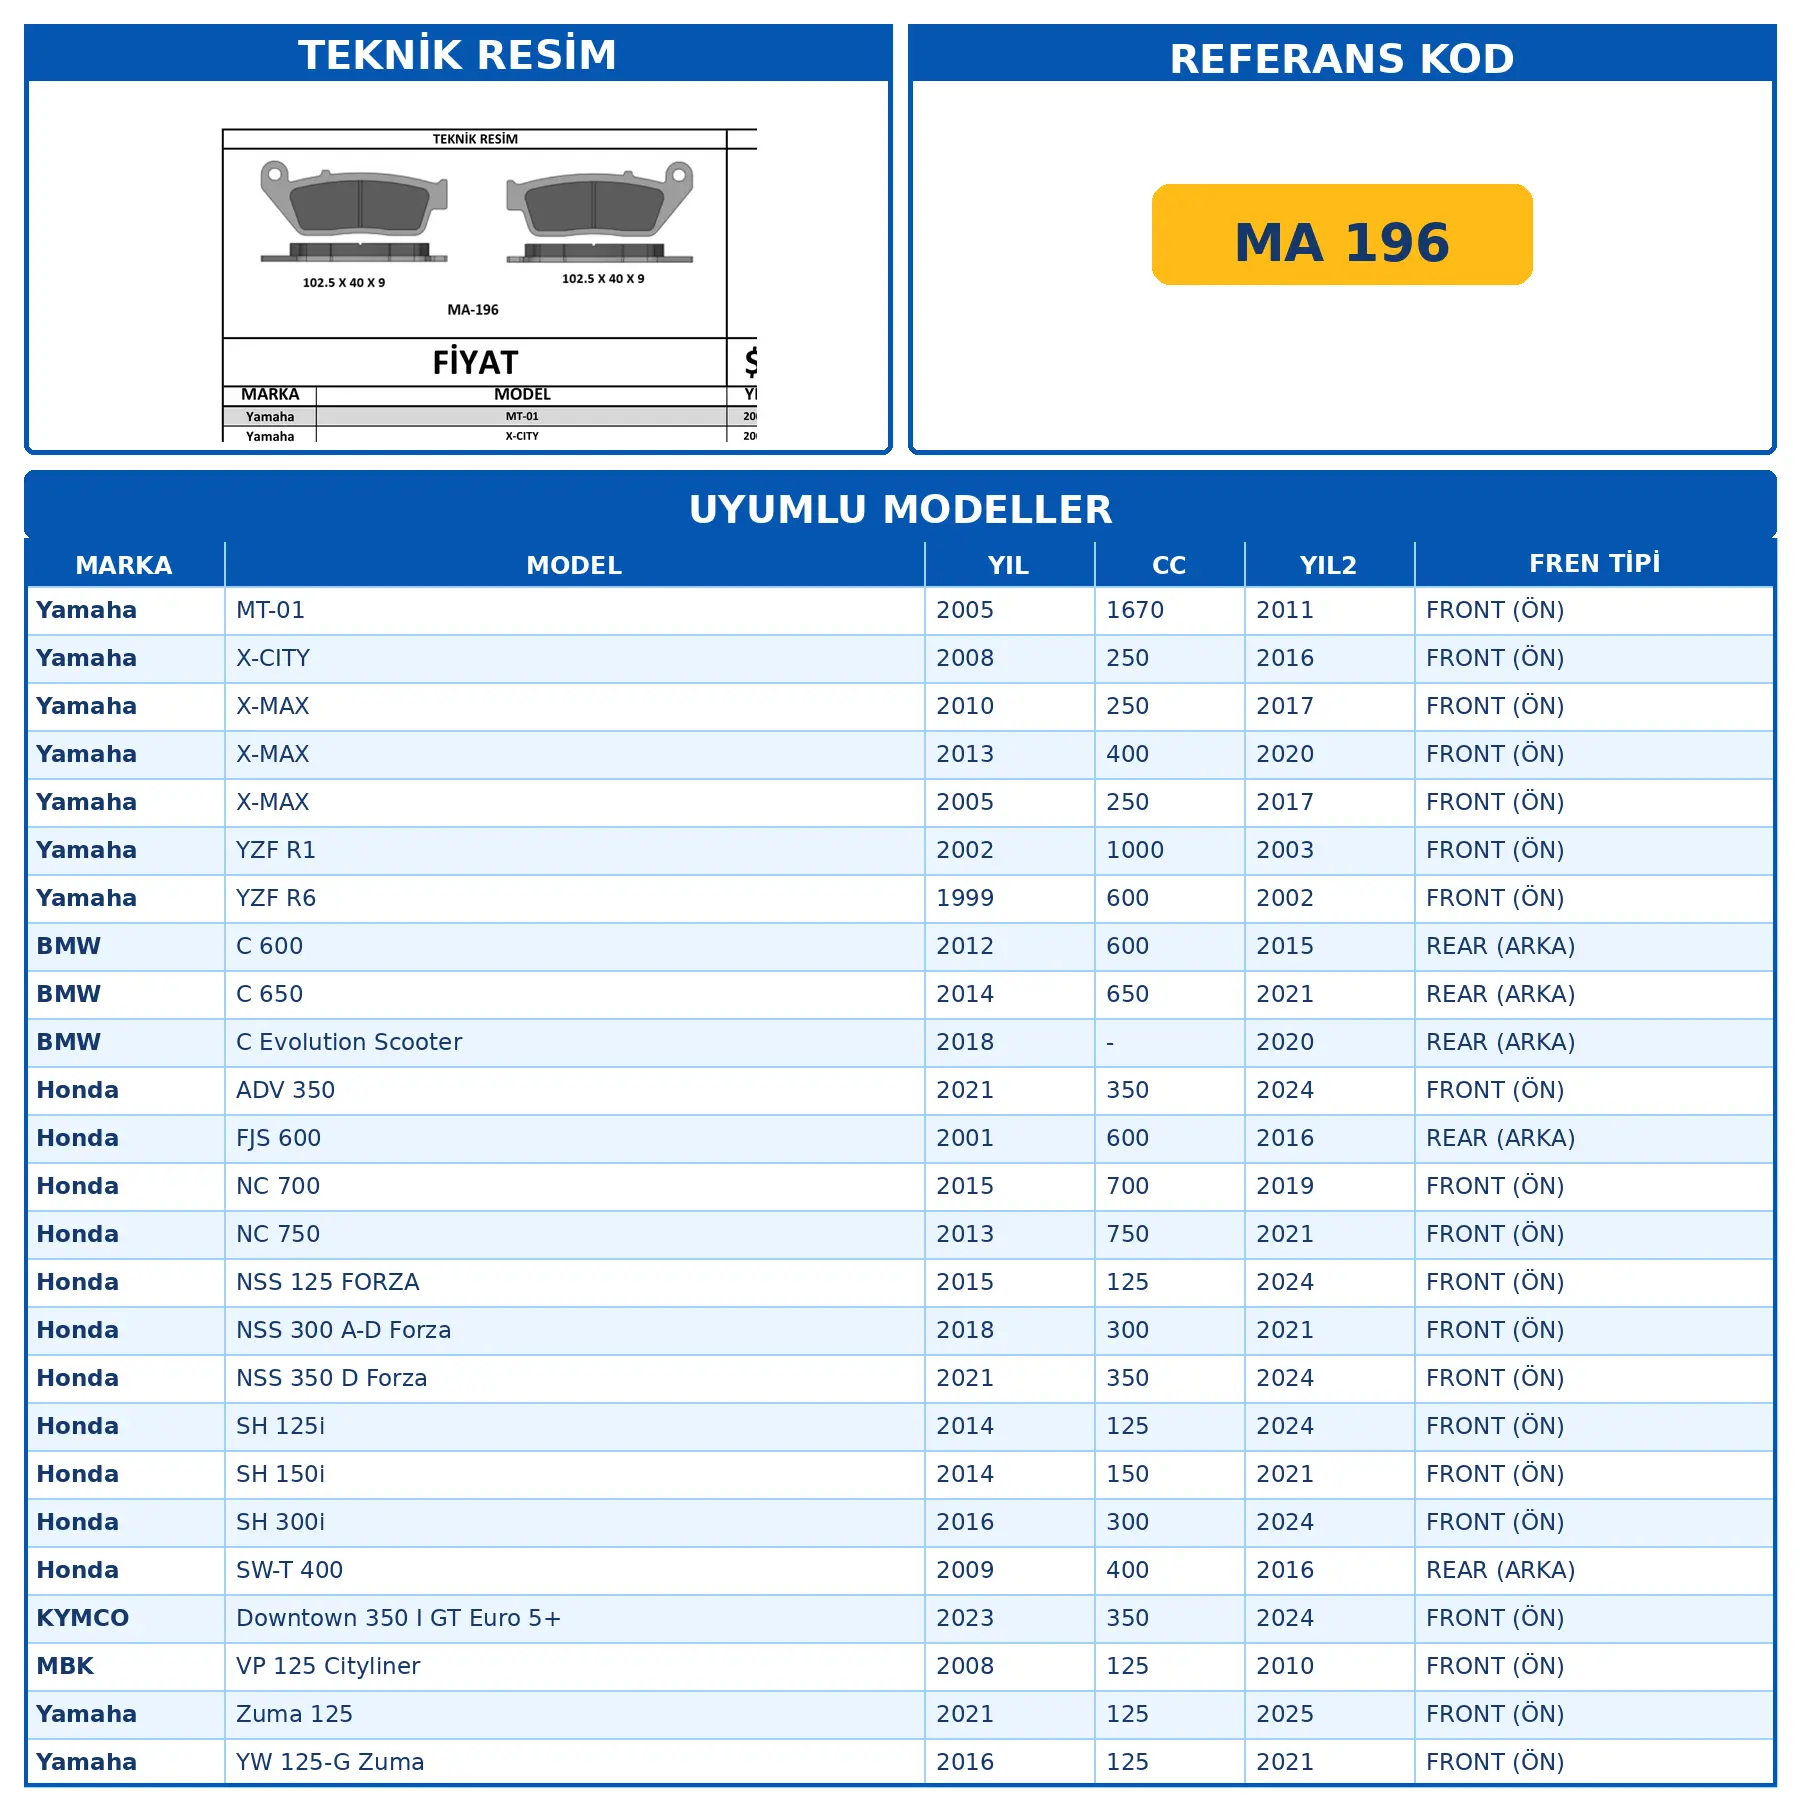This screenshot has height=1810, width=1800.
Task: Select the FJS 600 model cell
Action: (x=575, y=1138)
